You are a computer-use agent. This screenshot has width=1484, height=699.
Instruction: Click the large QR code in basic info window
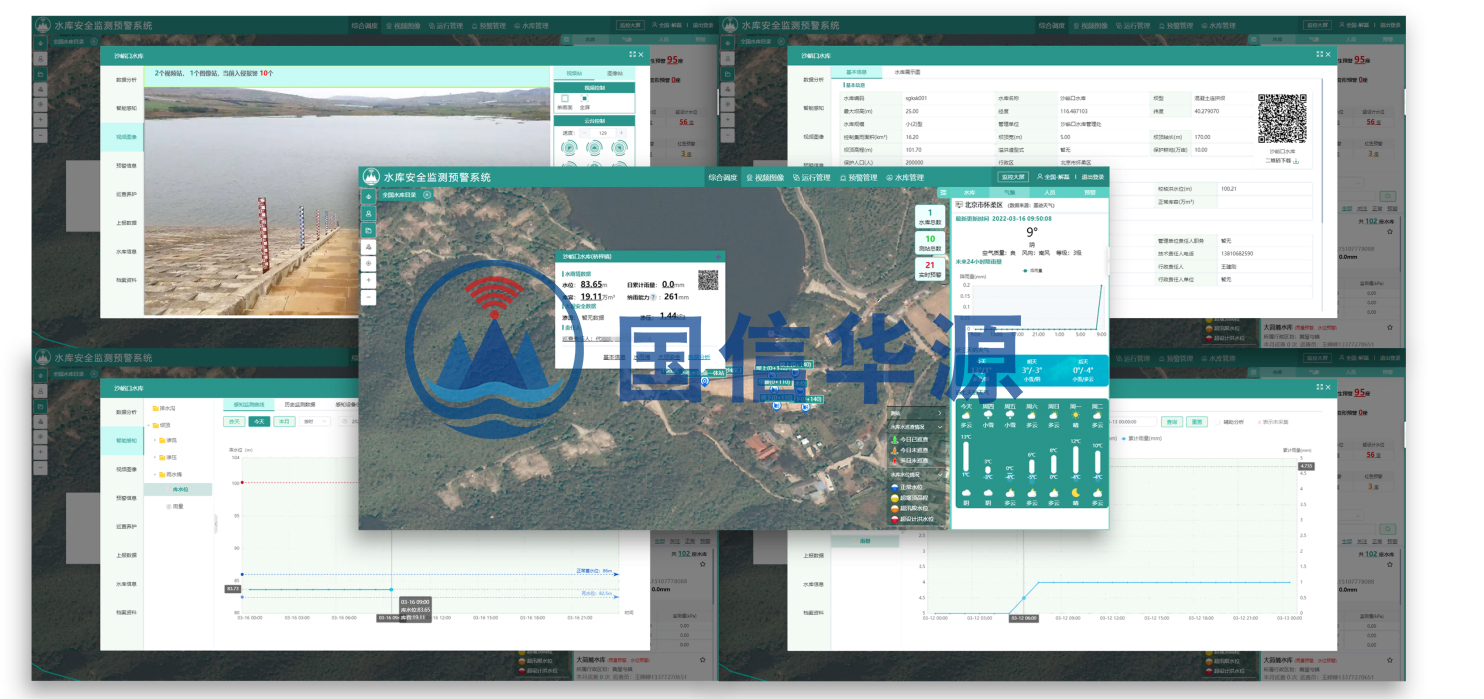click(x=1282, y=119)
